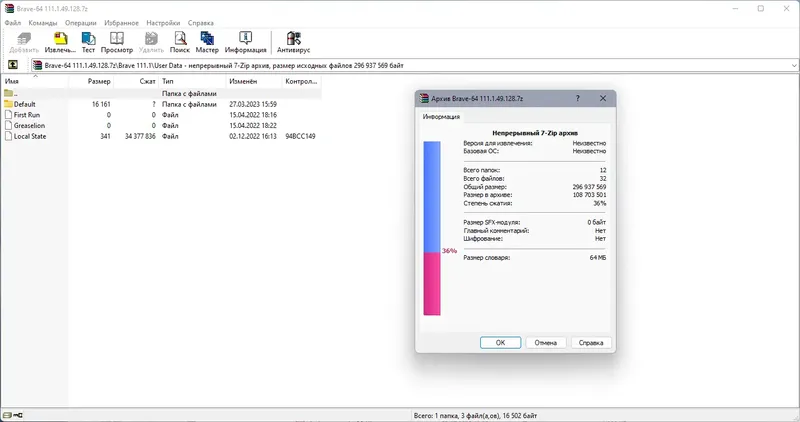Click the archive icon in address bar
Screen dimensions: 800x422
[x=37, y=65]
